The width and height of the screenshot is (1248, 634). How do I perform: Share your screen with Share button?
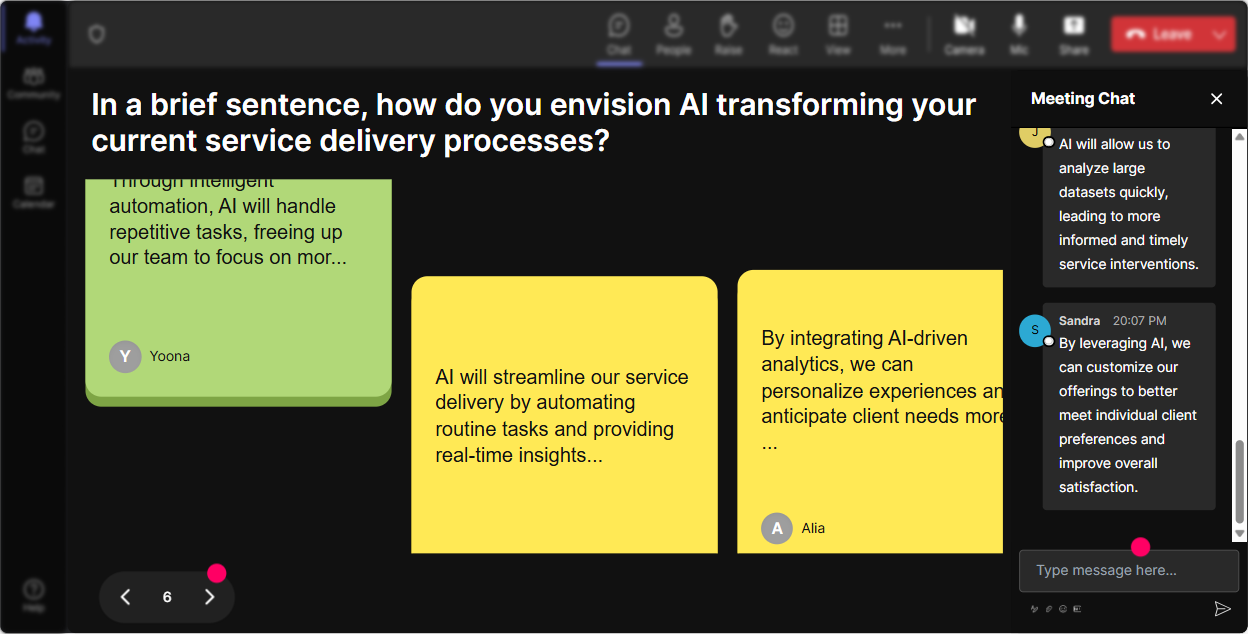click(x=1074, y=34)
